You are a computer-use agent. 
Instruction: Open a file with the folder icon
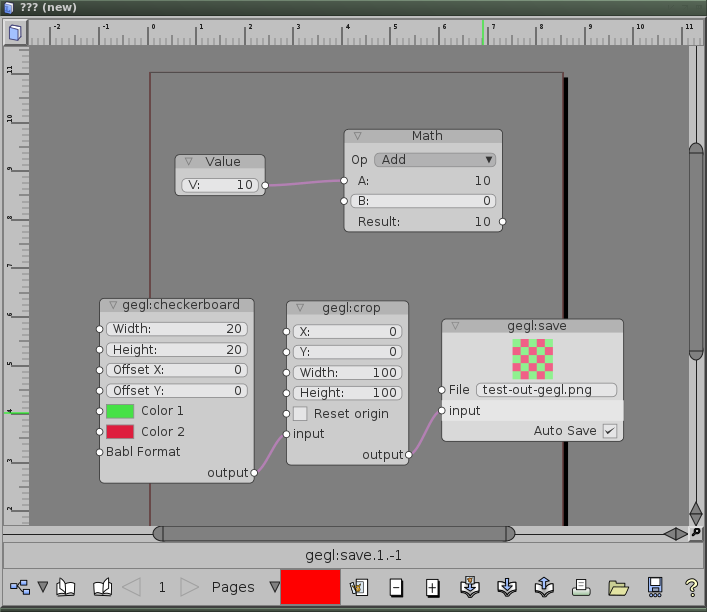pyautogui.click(x=618, y=588)
